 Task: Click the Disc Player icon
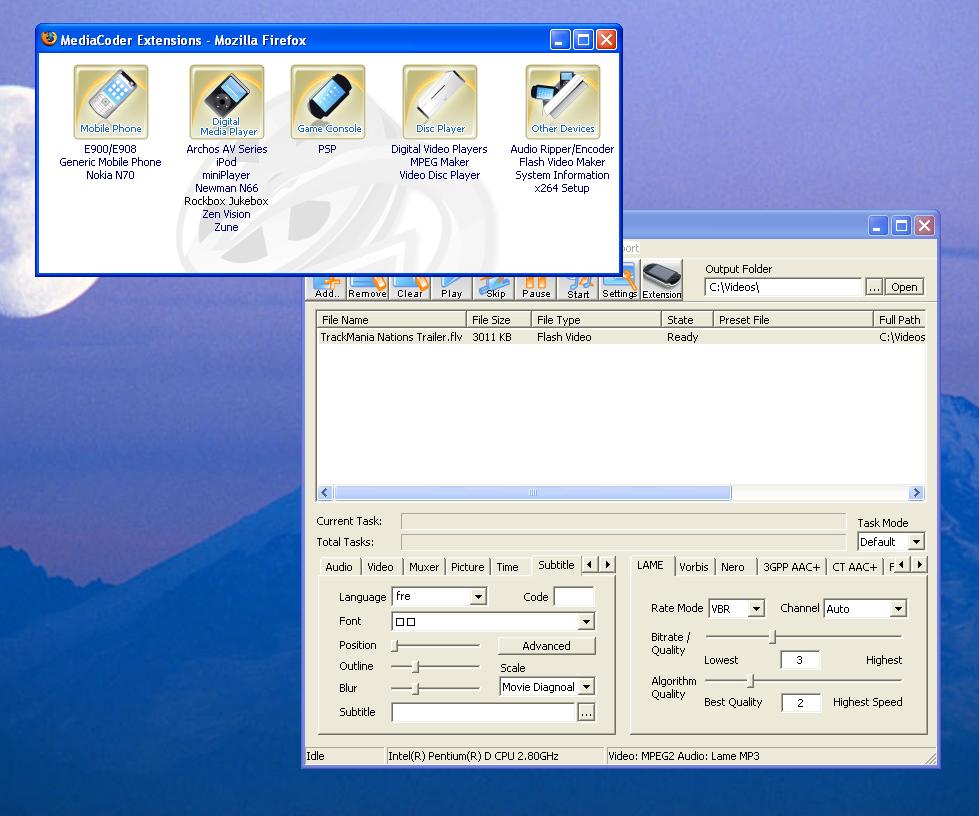click(440, 102)
